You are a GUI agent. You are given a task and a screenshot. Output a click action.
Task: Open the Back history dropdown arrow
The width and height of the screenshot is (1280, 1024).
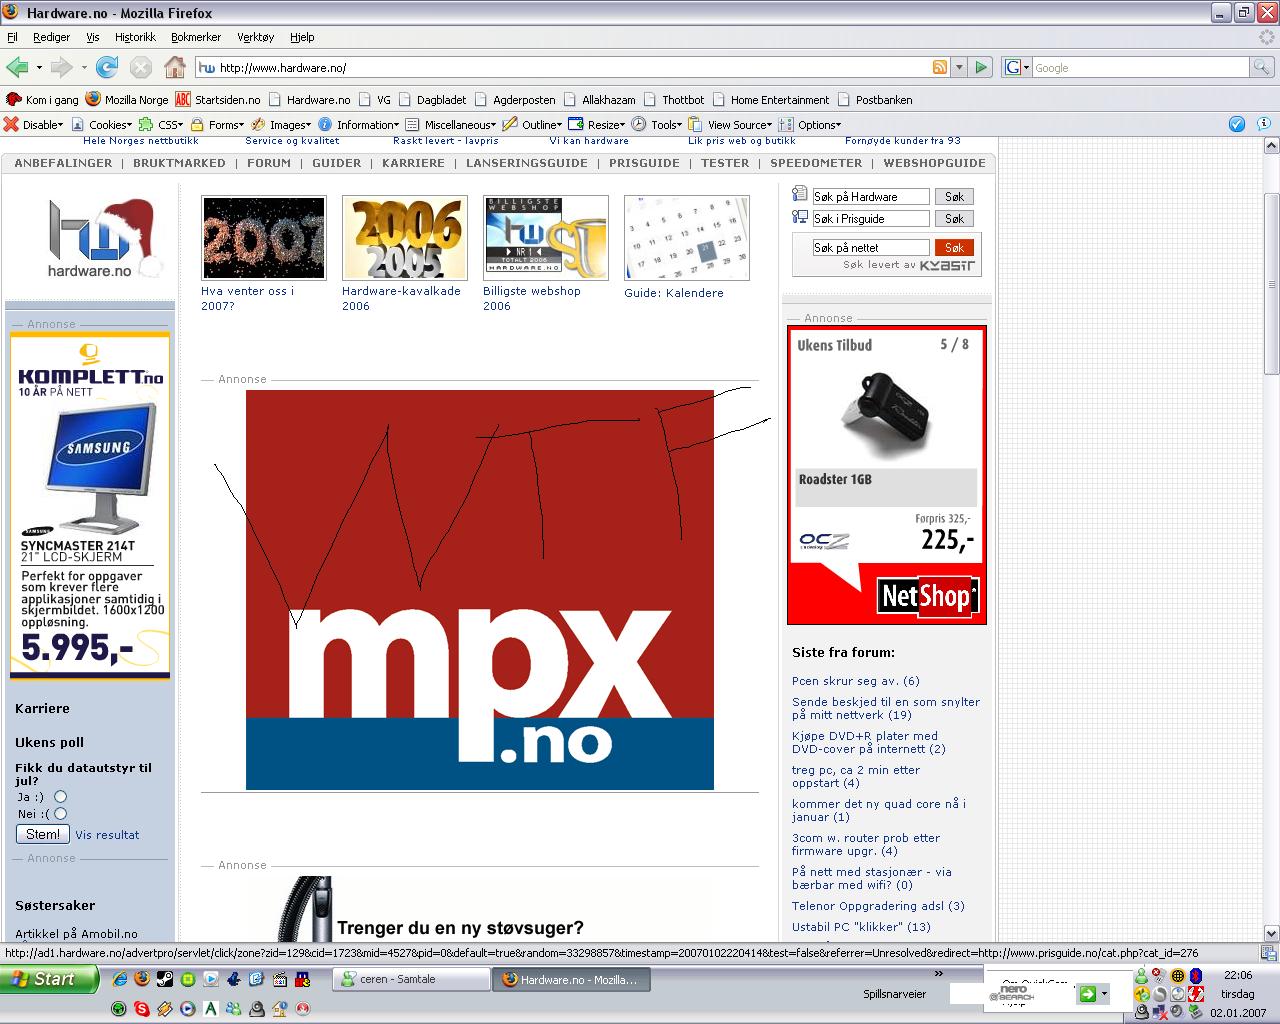point(39,67)
